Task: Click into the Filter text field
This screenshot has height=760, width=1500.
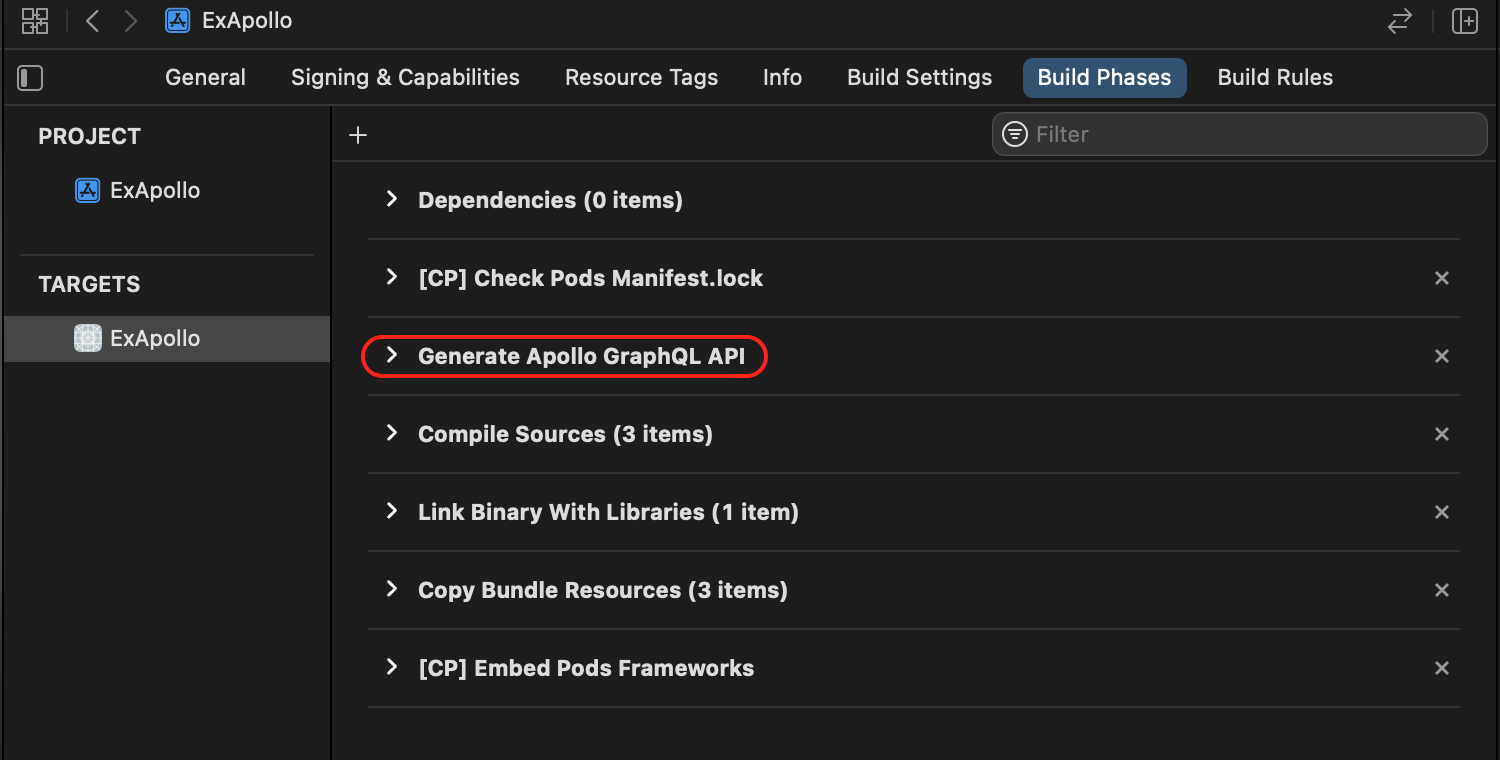Action: coord(1240,134)
